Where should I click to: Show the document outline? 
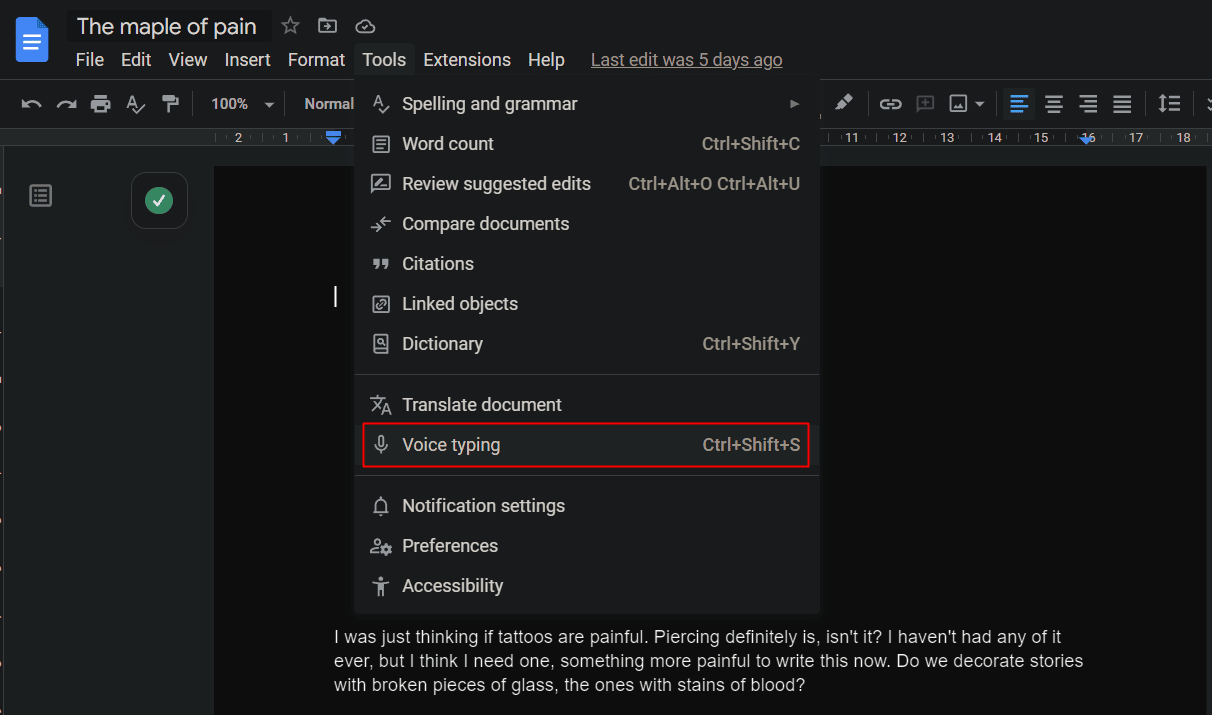coord(41,196)
